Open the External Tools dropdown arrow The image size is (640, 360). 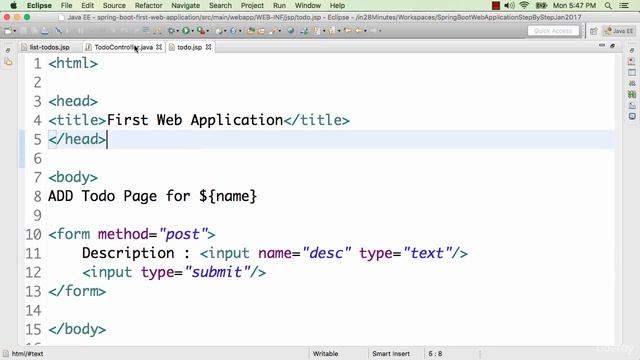pyautogui.click(x=208, y=31)
